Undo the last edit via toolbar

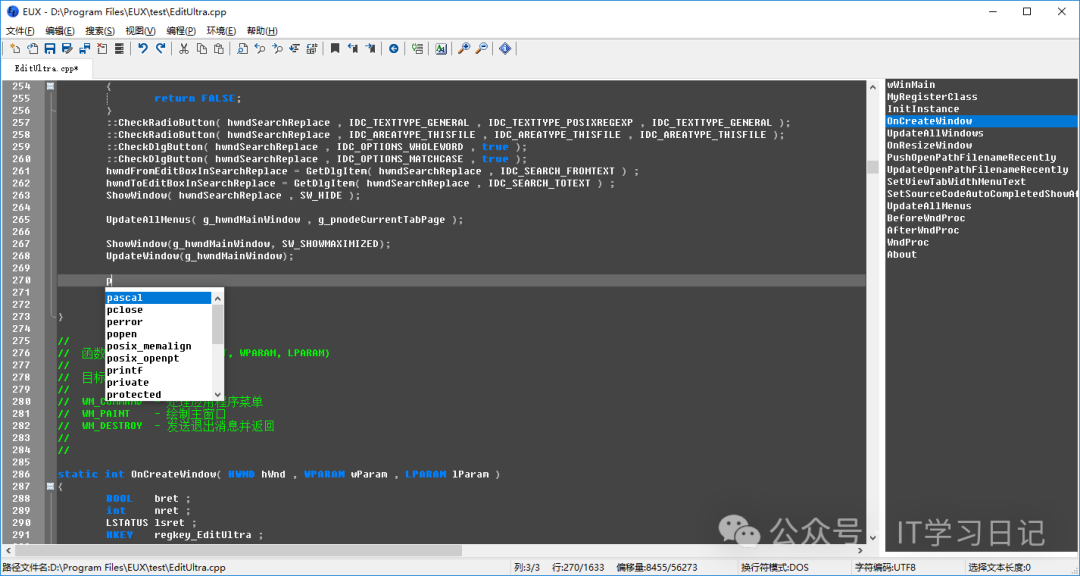(x=143, y=48)
